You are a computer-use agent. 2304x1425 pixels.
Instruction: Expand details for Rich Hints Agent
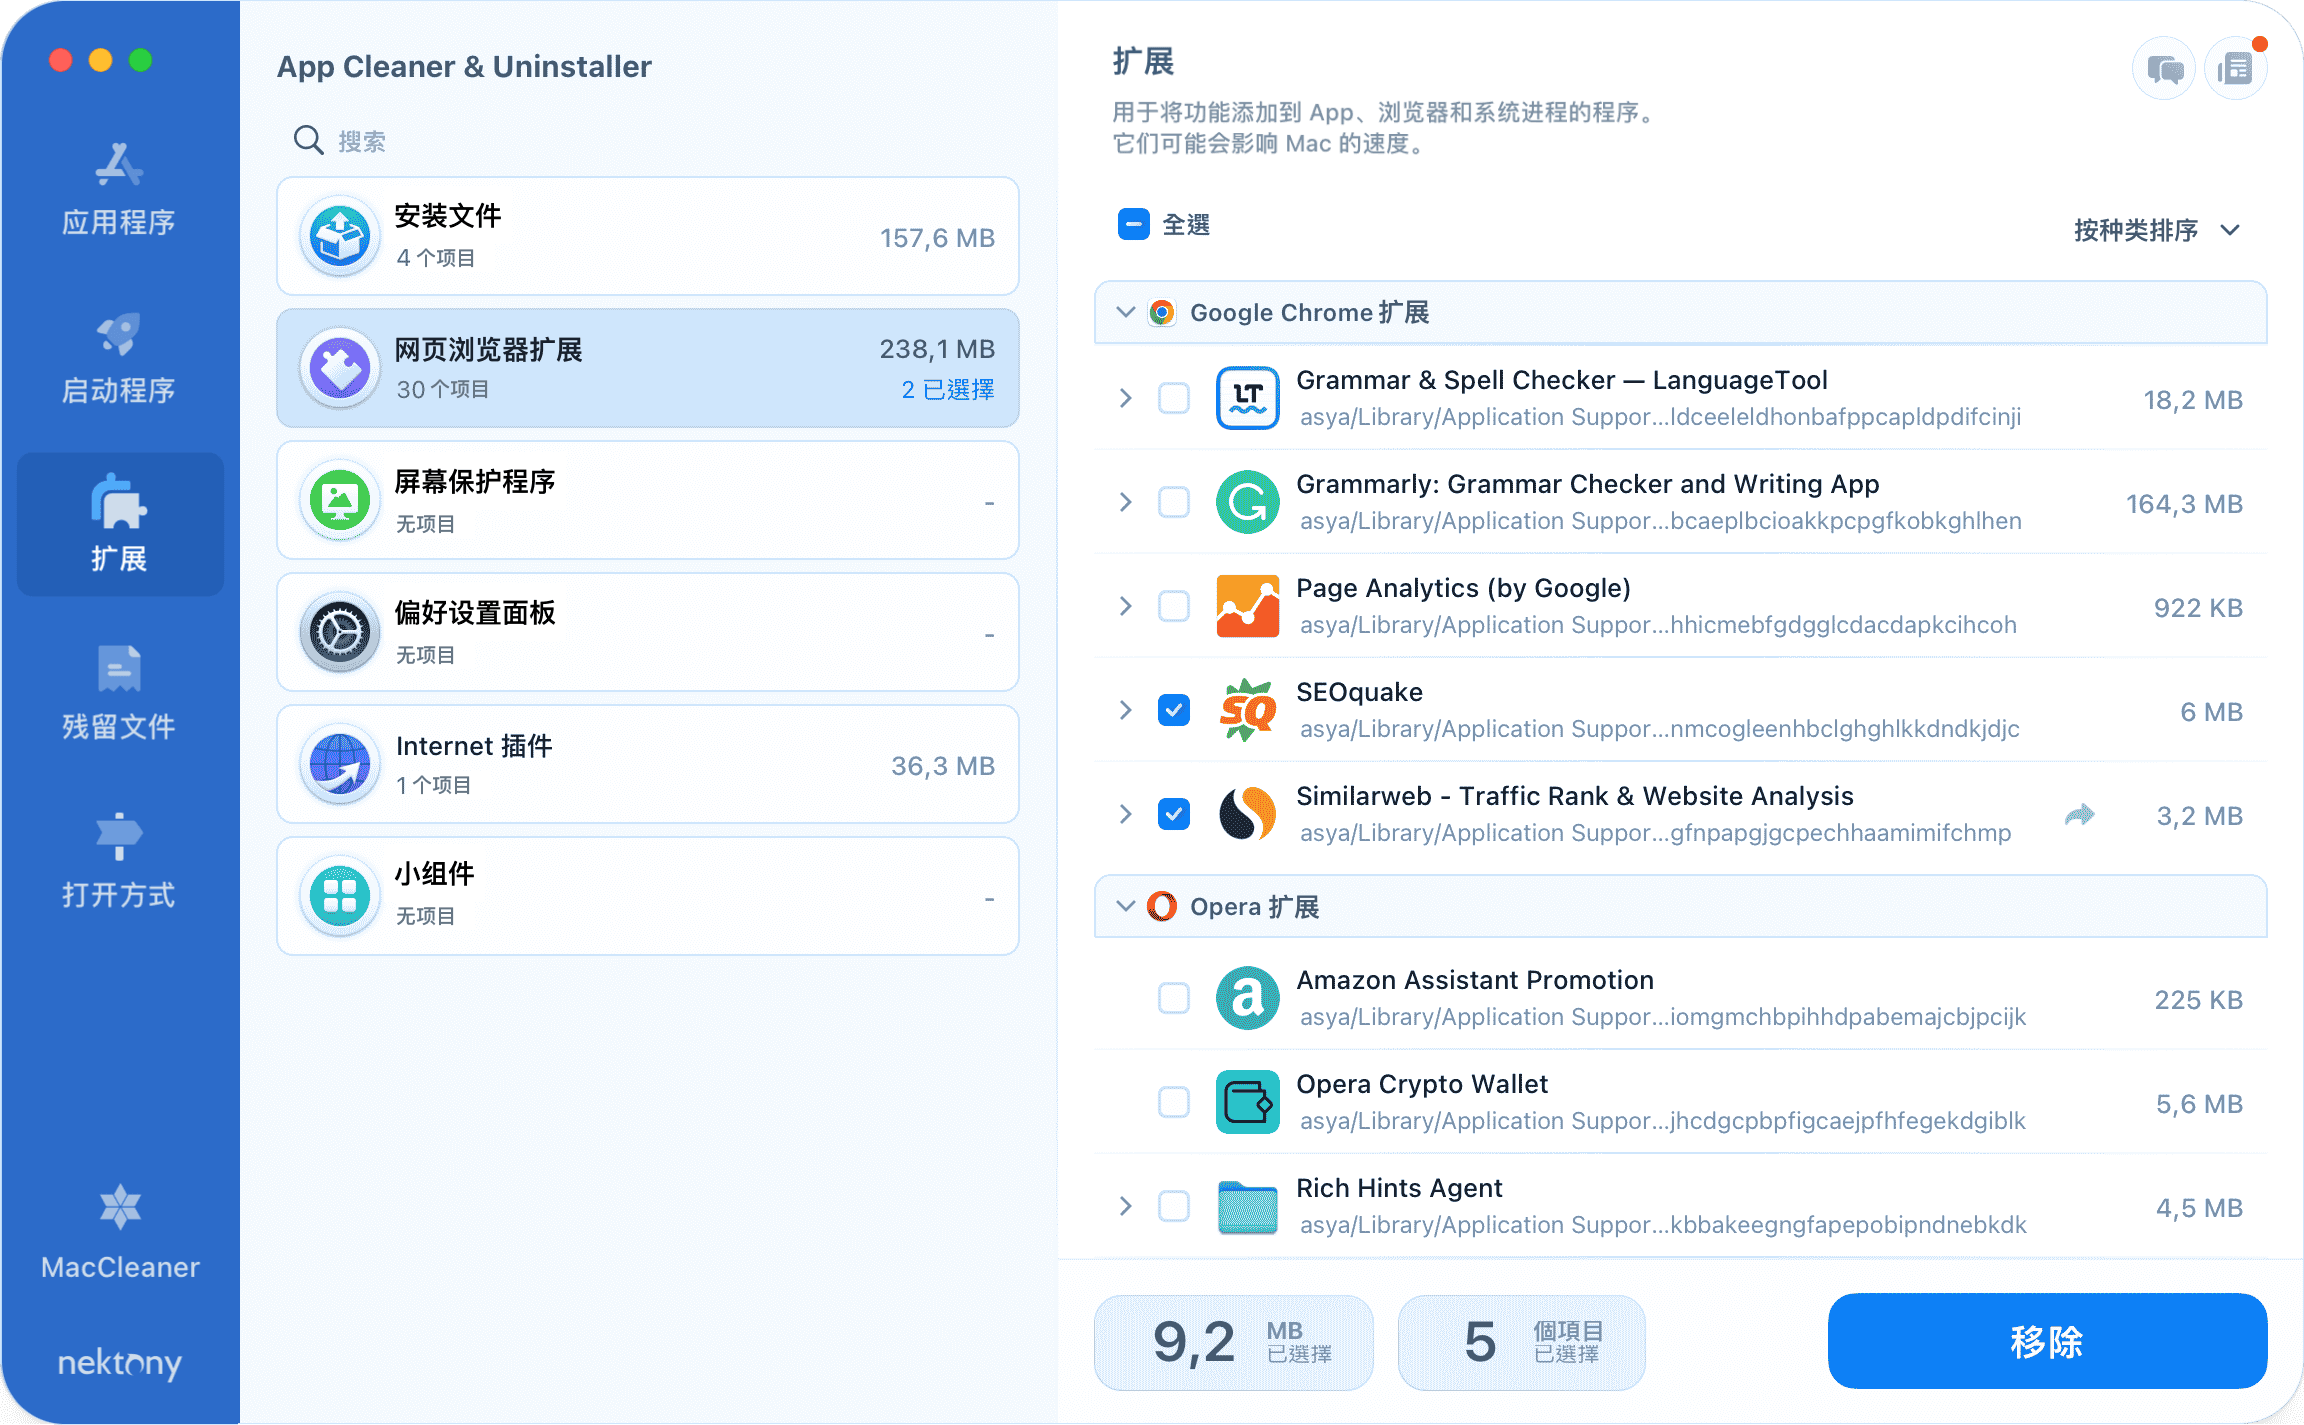tap(1126, 1206)
